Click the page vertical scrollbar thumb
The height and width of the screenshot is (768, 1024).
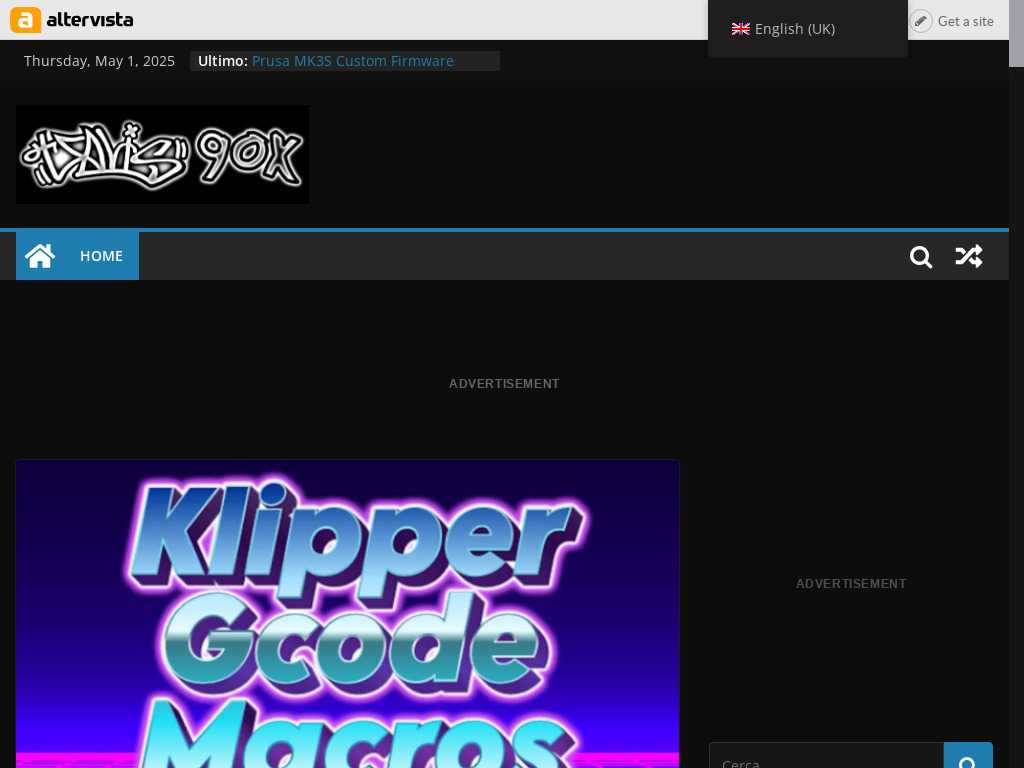[1016, 33]
